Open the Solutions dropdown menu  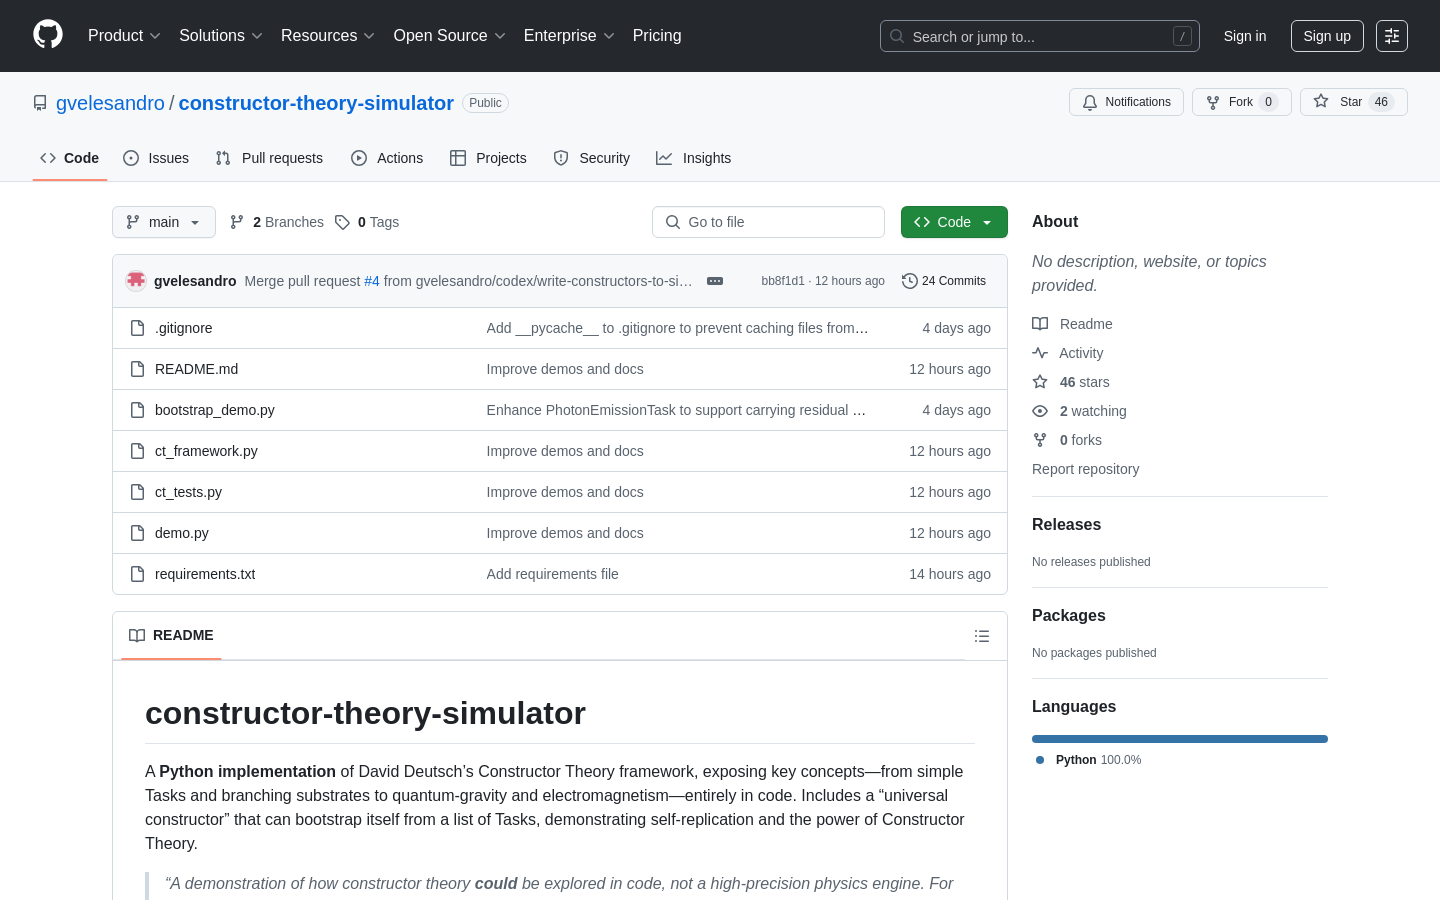[221, 36]
